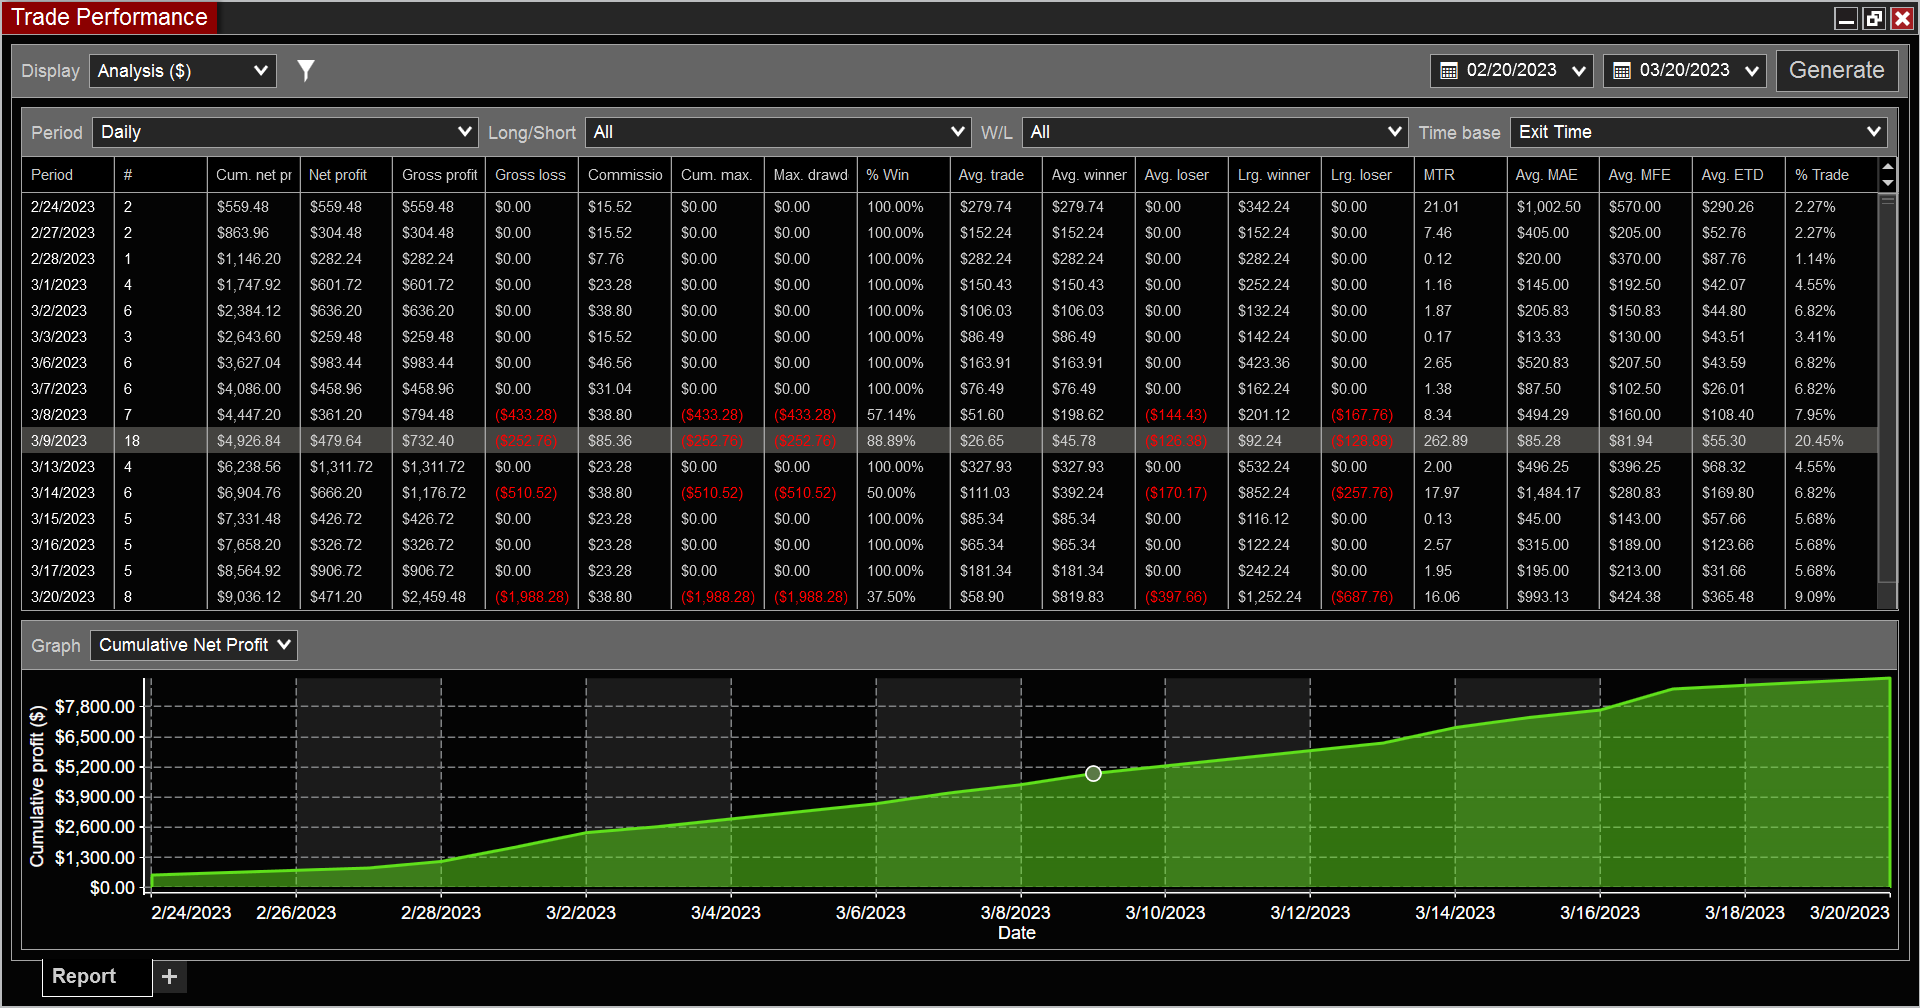Sort by Cum. net profit column header
This screenshot has width=1920, height=1008.
(x=254, y=175)
